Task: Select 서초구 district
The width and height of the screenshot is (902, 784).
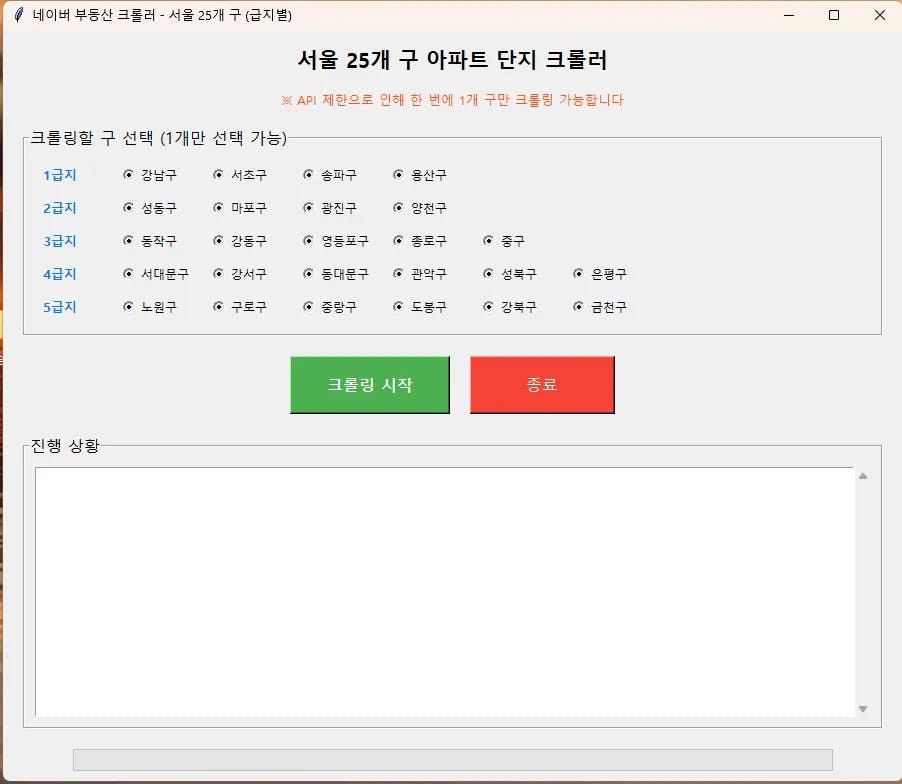Action: 216,174
